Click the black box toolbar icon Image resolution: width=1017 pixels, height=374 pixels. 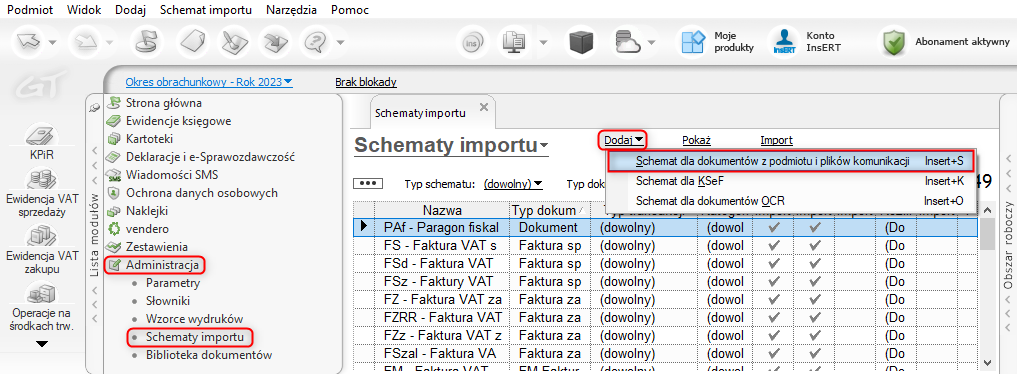point(581,42)
